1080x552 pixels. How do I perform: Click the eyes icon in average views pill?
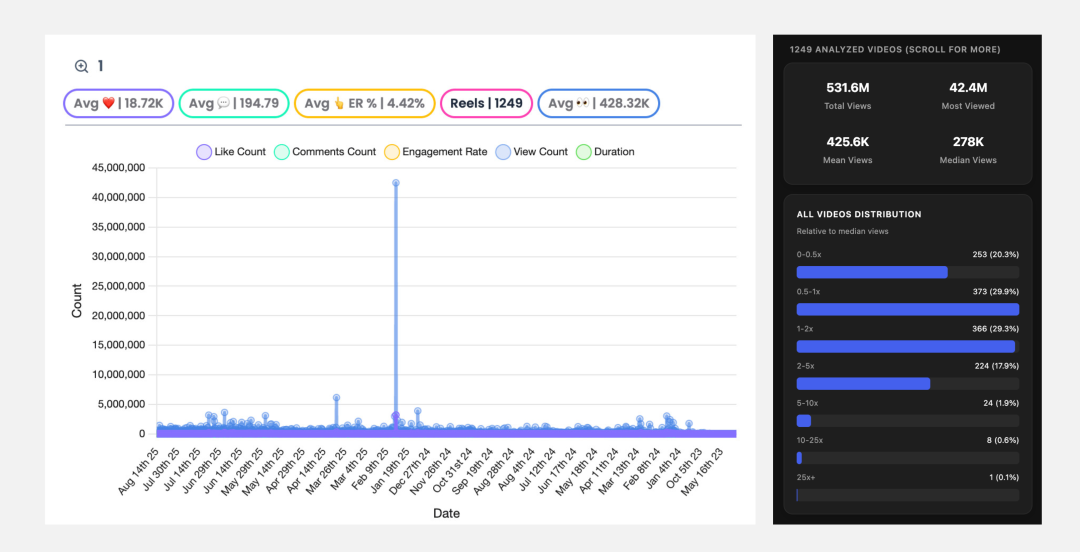point(582,103)
